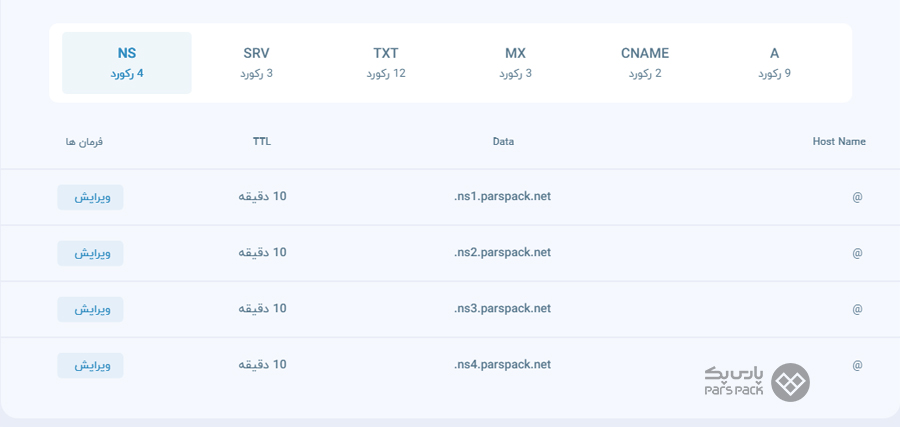
Task: Edit the ns1.parspack.net record
Action: (90, 197)
